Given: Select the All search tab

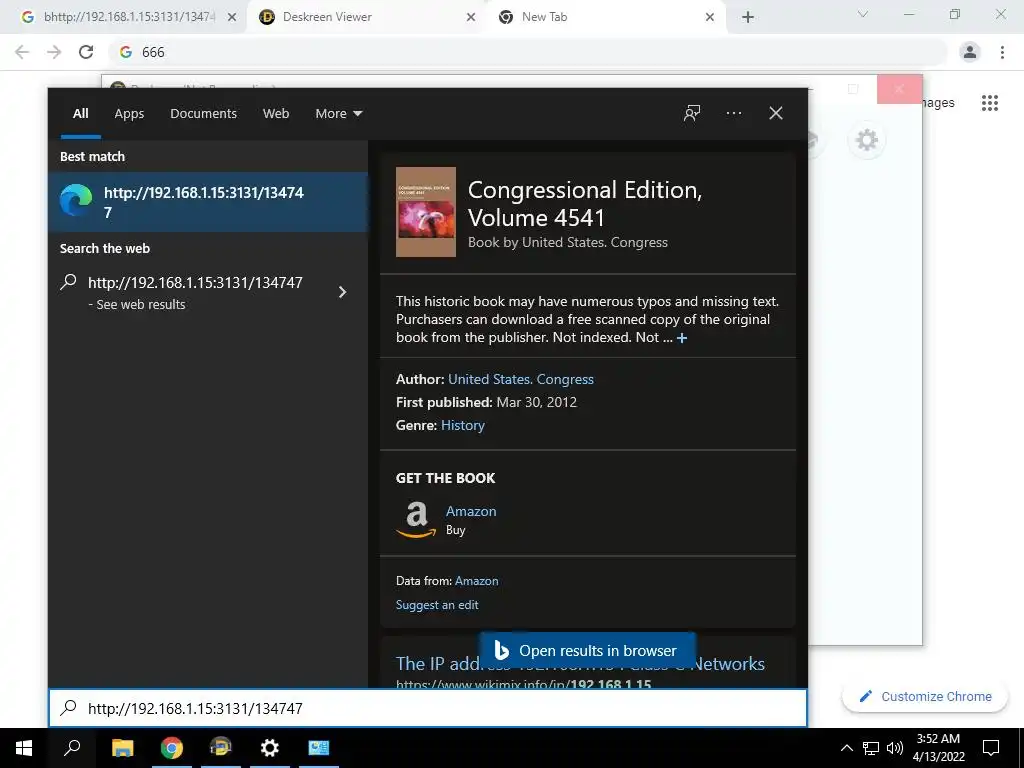Looking at the screenshot, I should pyautogui.click(x=80, y=113).
